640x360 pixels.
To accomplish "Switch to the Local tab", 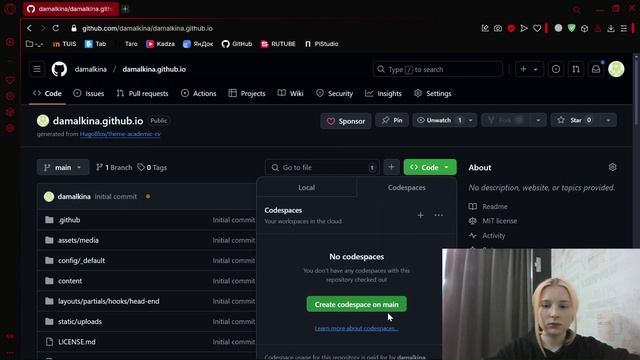I will (307, 187).
